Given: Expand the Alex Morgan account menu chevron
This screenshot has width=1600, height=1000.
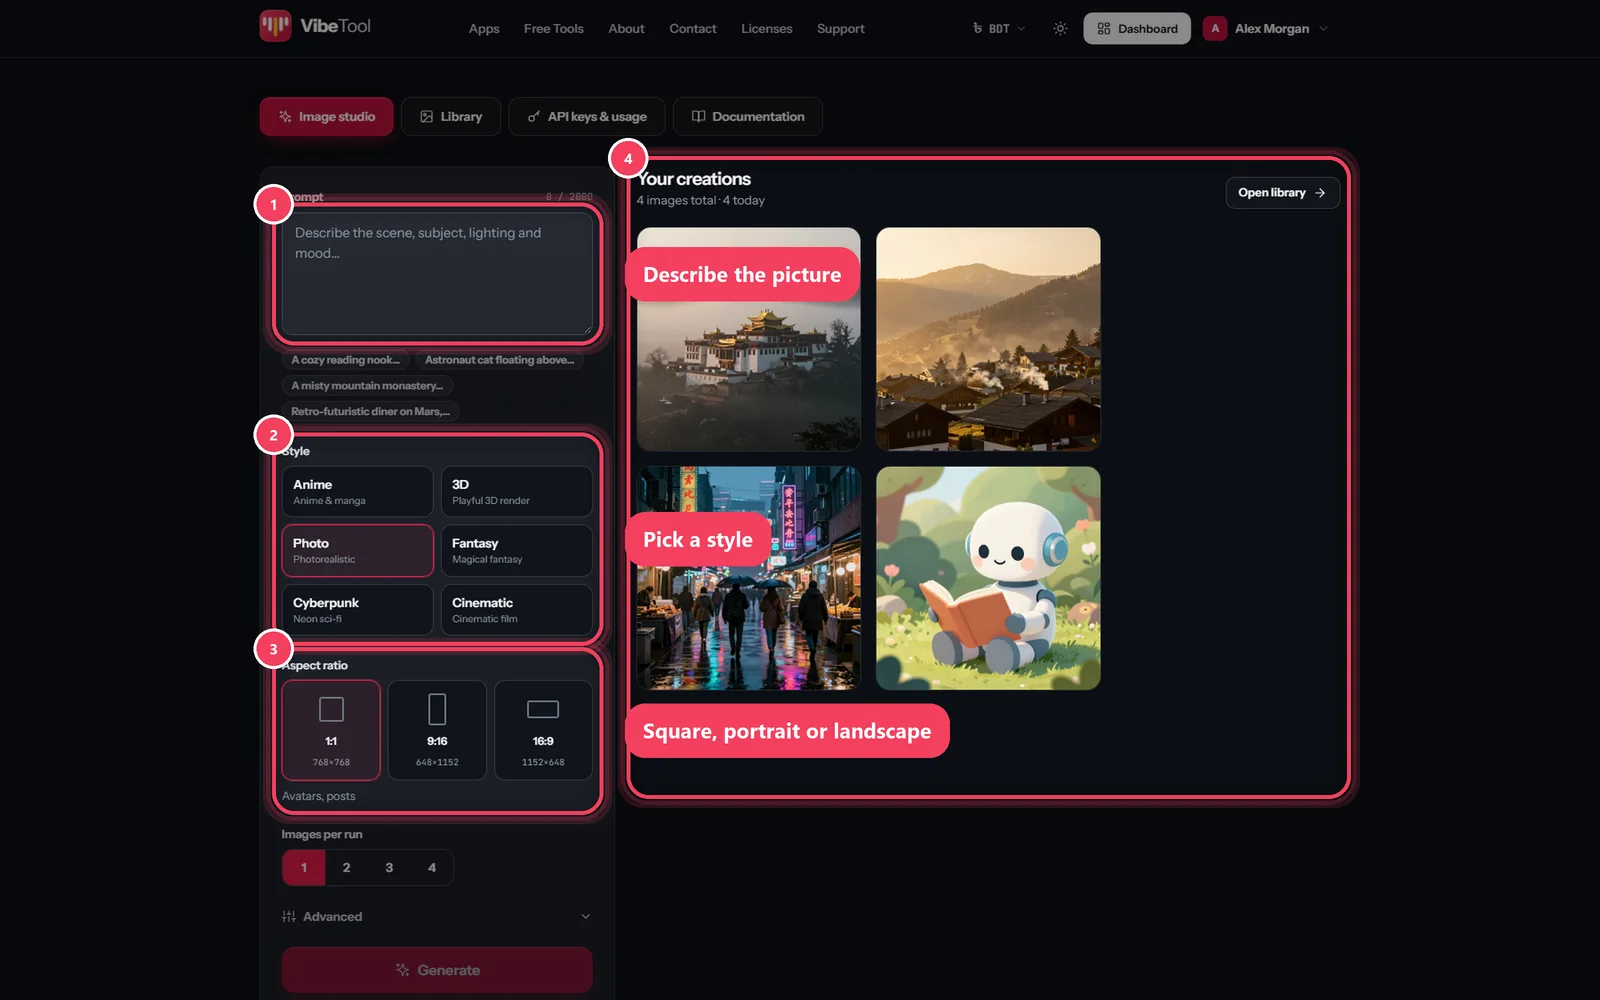Looking at the screenshot, I should (x=1323, y=29).
